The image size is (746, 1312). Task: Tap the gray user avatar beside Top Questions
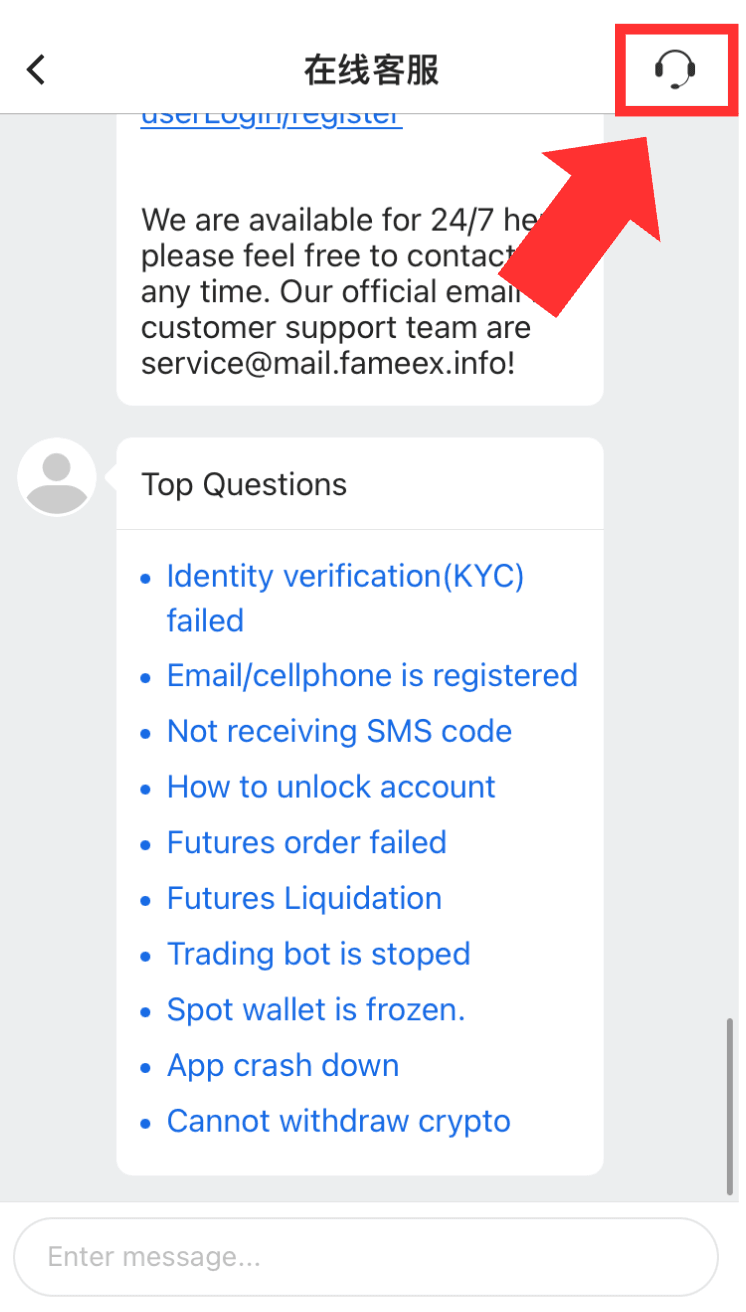(57, 477)
